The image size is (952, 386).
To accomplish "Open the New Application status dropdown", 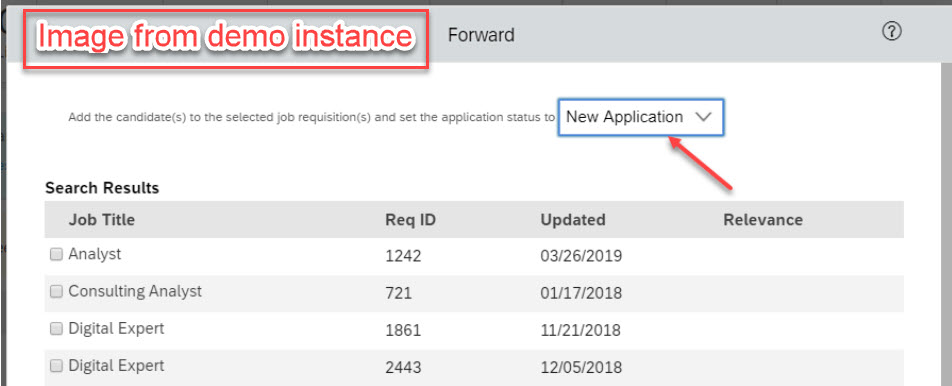I will click(x=641, y=117).
